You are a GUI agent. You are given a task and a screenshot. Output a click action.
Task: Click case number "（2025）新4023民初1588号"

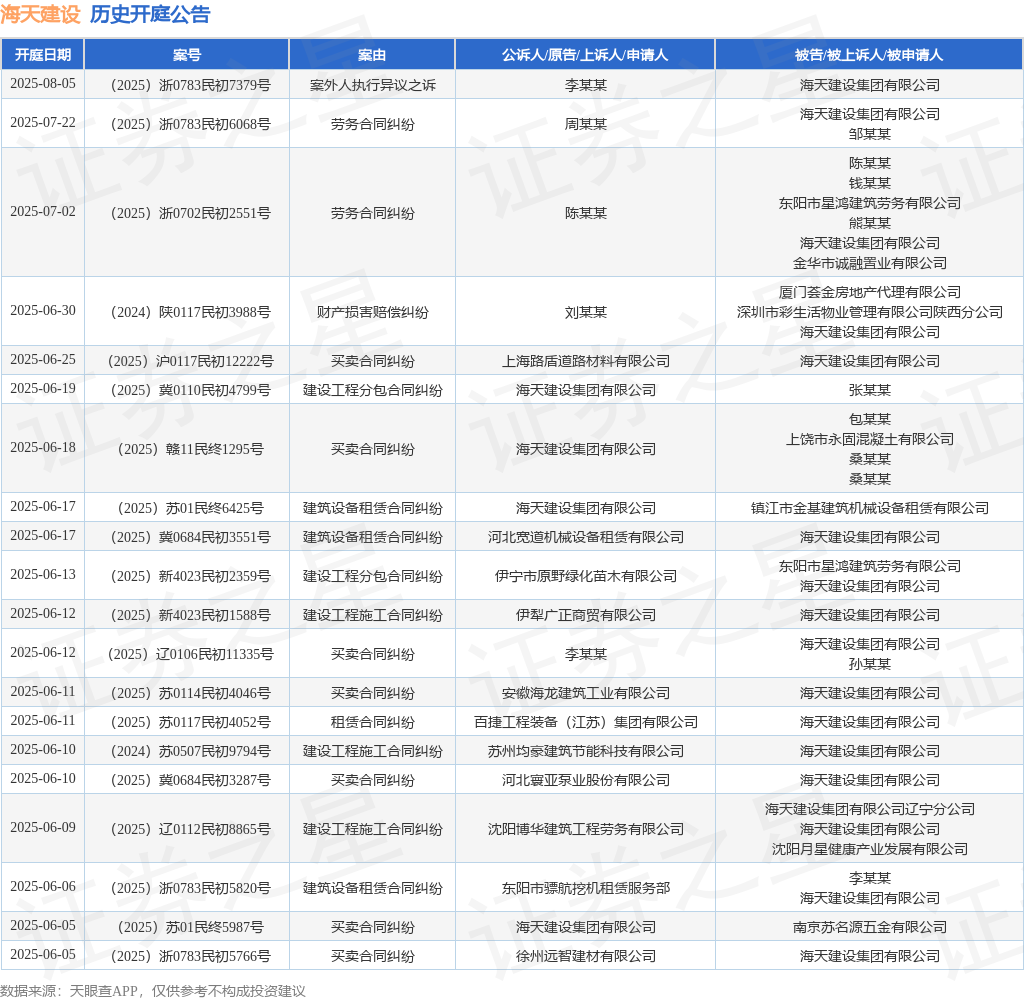(187, 615)
